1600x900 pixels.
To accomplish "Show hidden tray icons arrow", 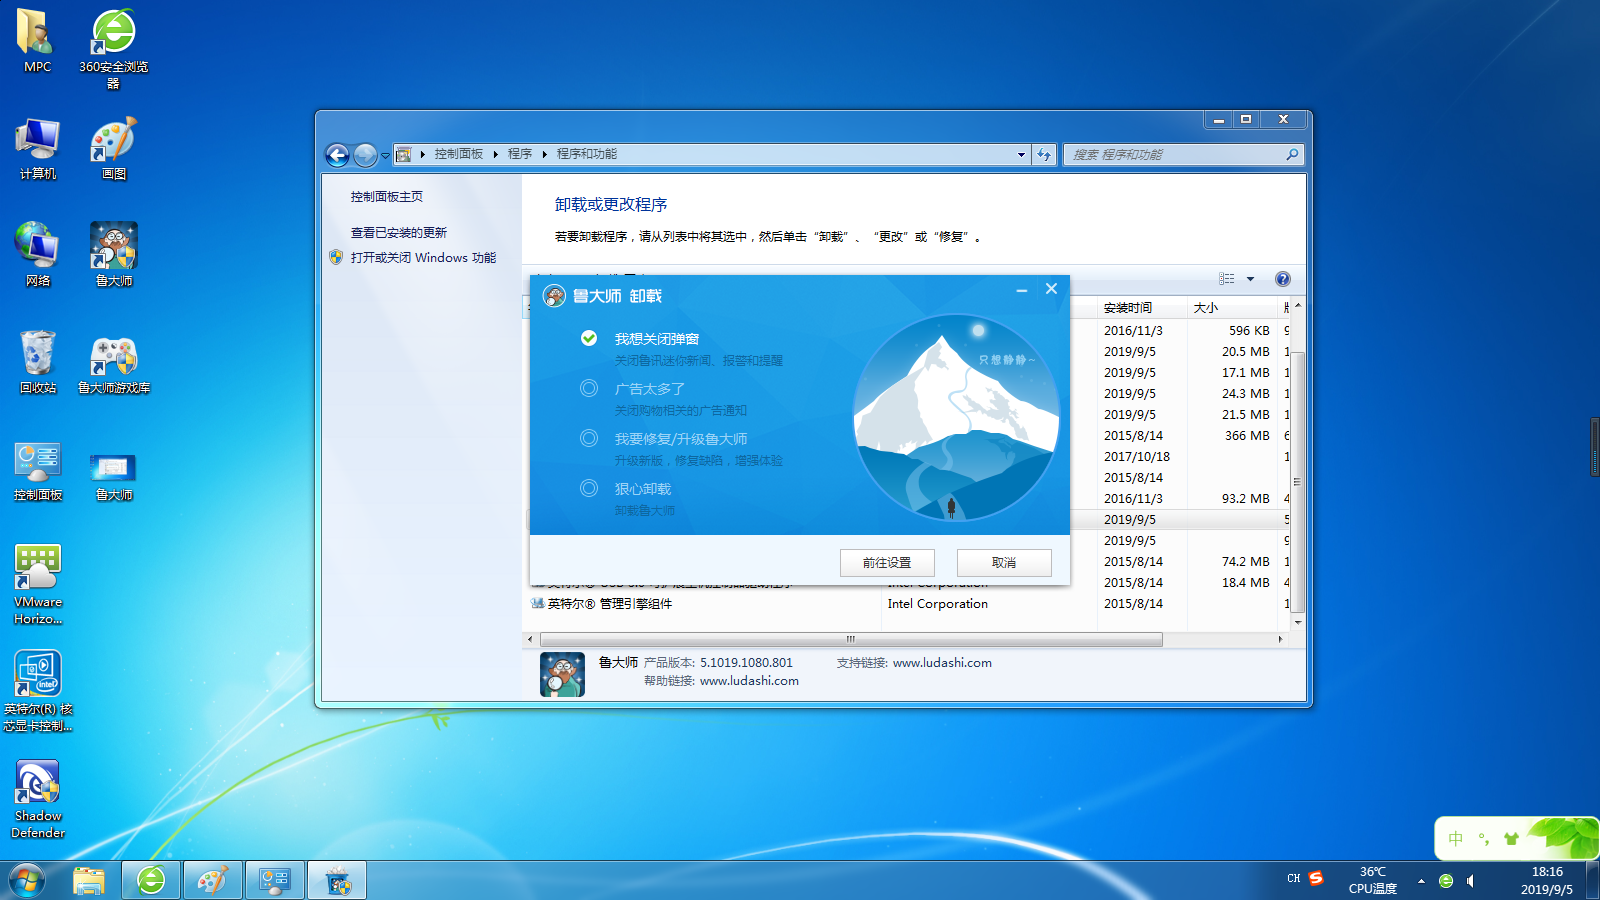I will click(x=1421, y=881).
